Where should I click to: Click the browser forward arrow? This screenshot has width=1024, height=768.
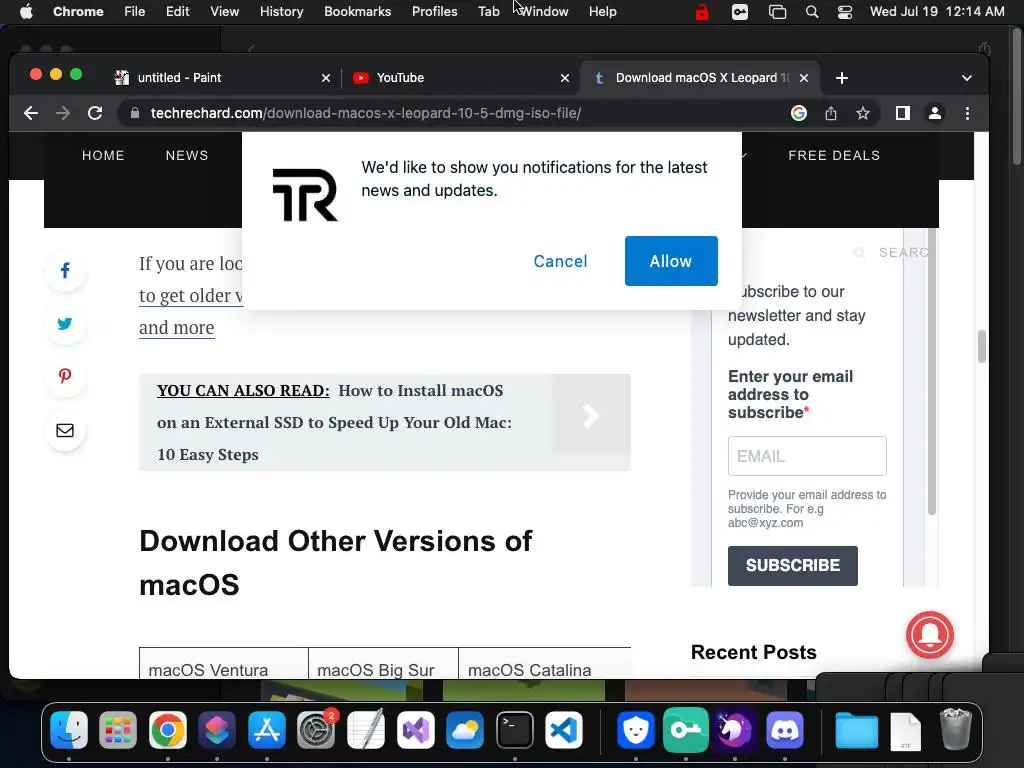(63, 113)
